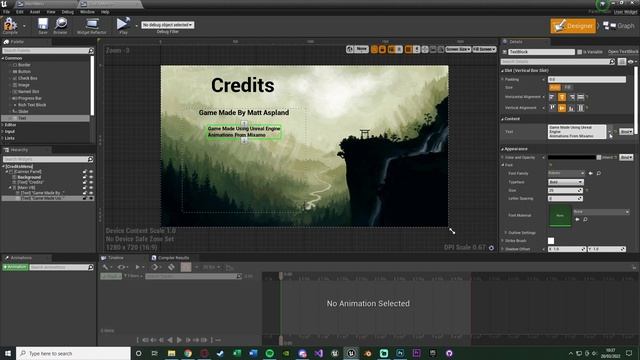Set slot Size to Auto
The image size is (640, 360).
[x=555, y=87]
